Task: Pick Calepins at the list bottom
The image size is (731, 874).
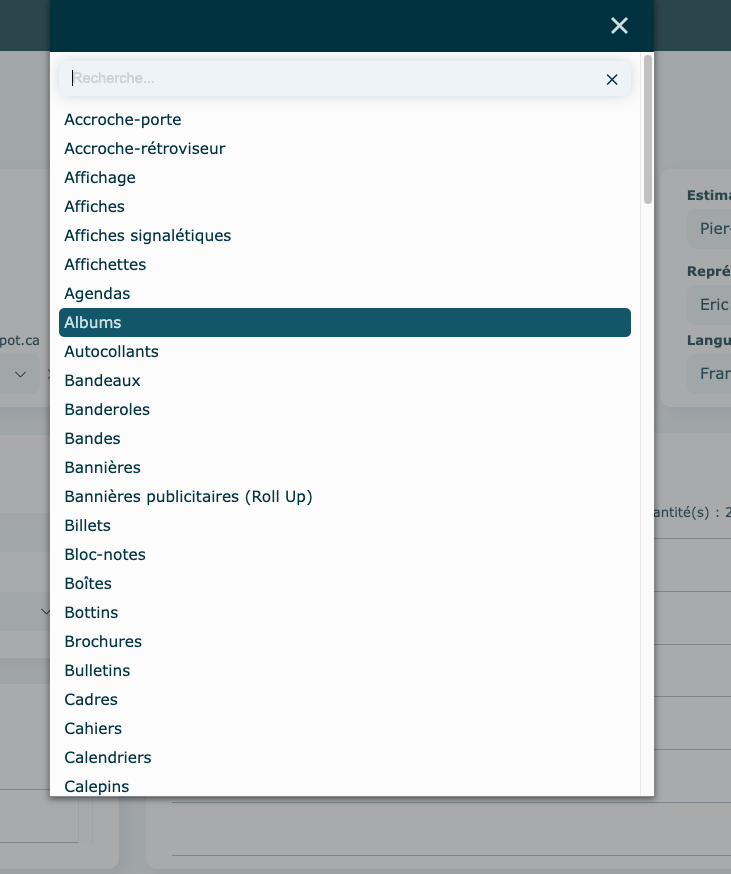Action: (x=97, y=787)
